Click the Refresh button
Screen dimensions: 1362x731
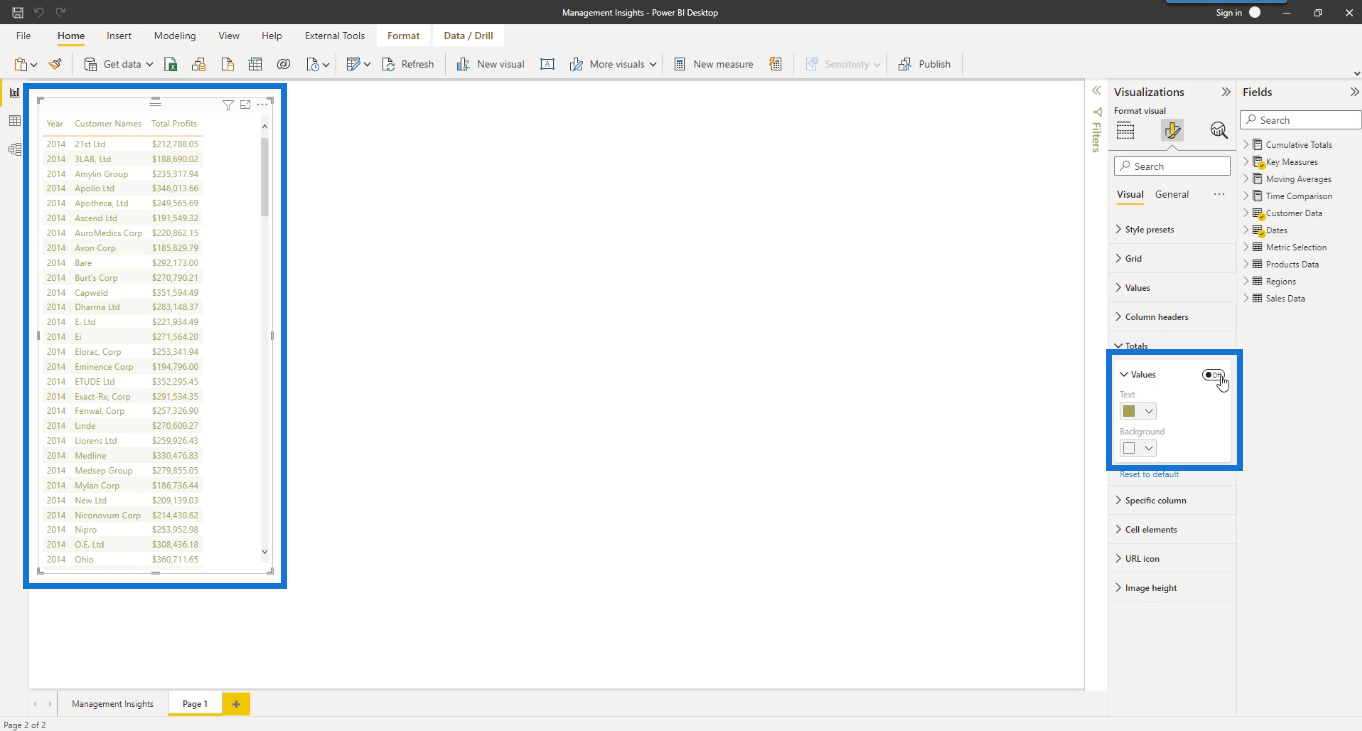(408, 64)
